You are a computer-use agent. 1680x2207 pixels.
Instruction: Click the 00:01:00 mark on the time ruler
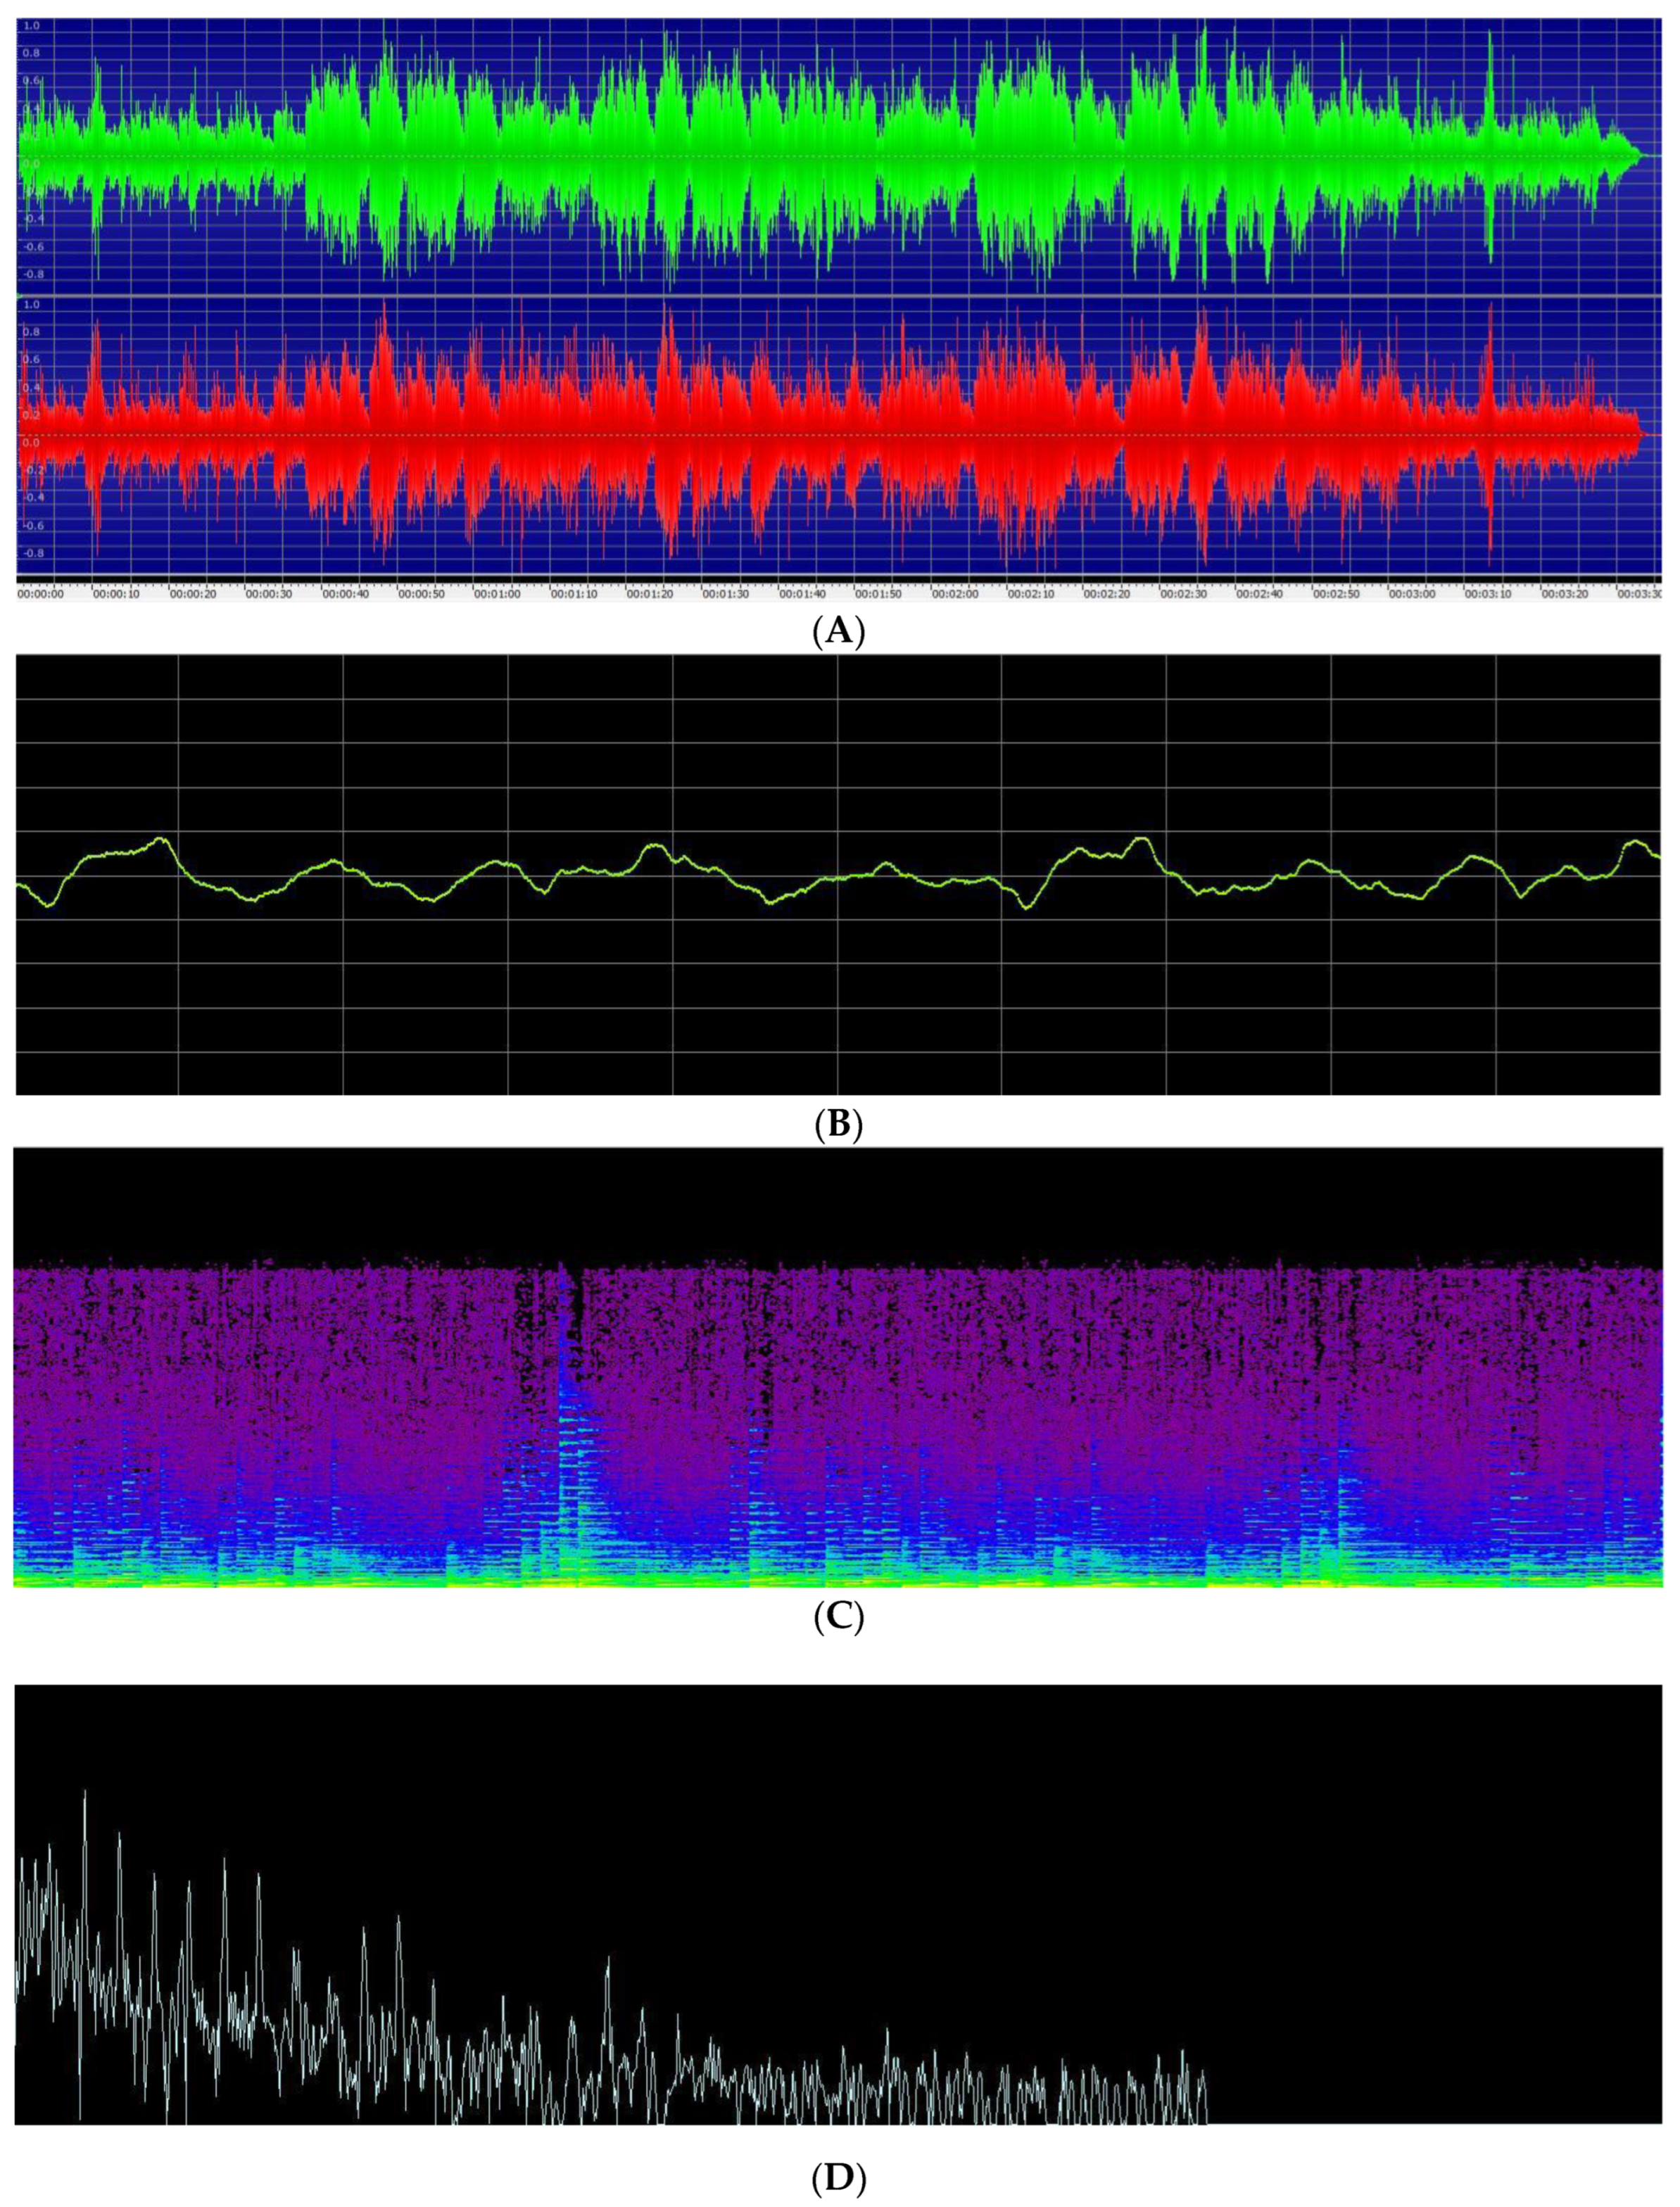[498, 594]
